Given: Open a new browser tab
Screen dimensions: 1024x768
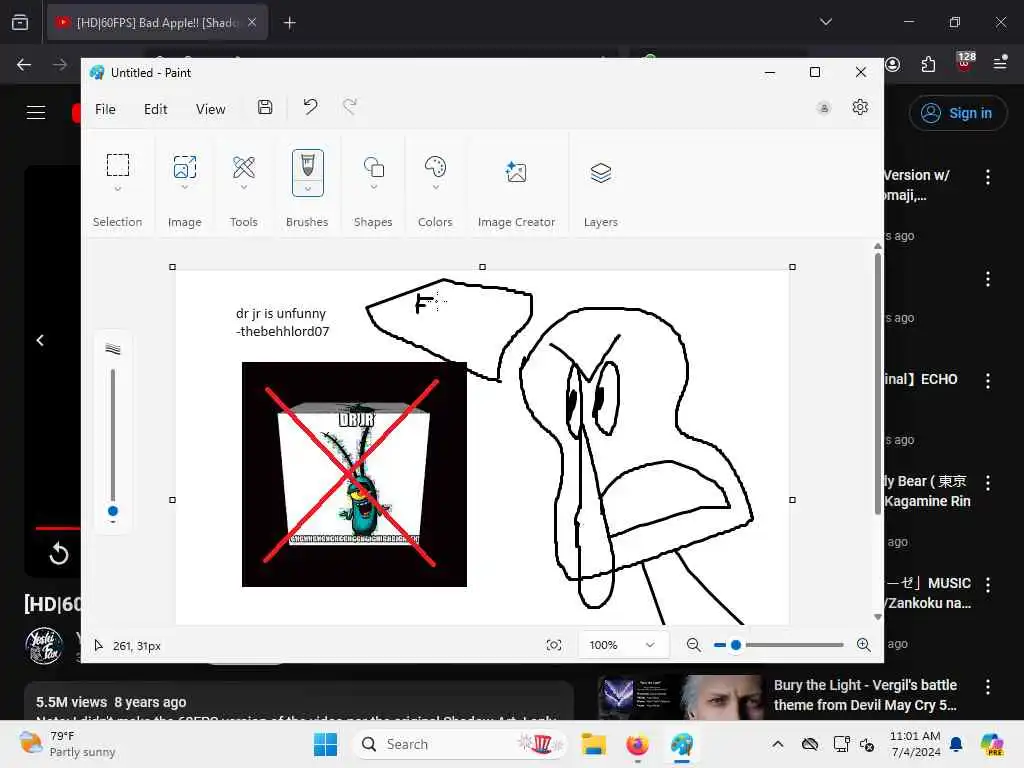Looking at the screenshot, I should 289,23.
